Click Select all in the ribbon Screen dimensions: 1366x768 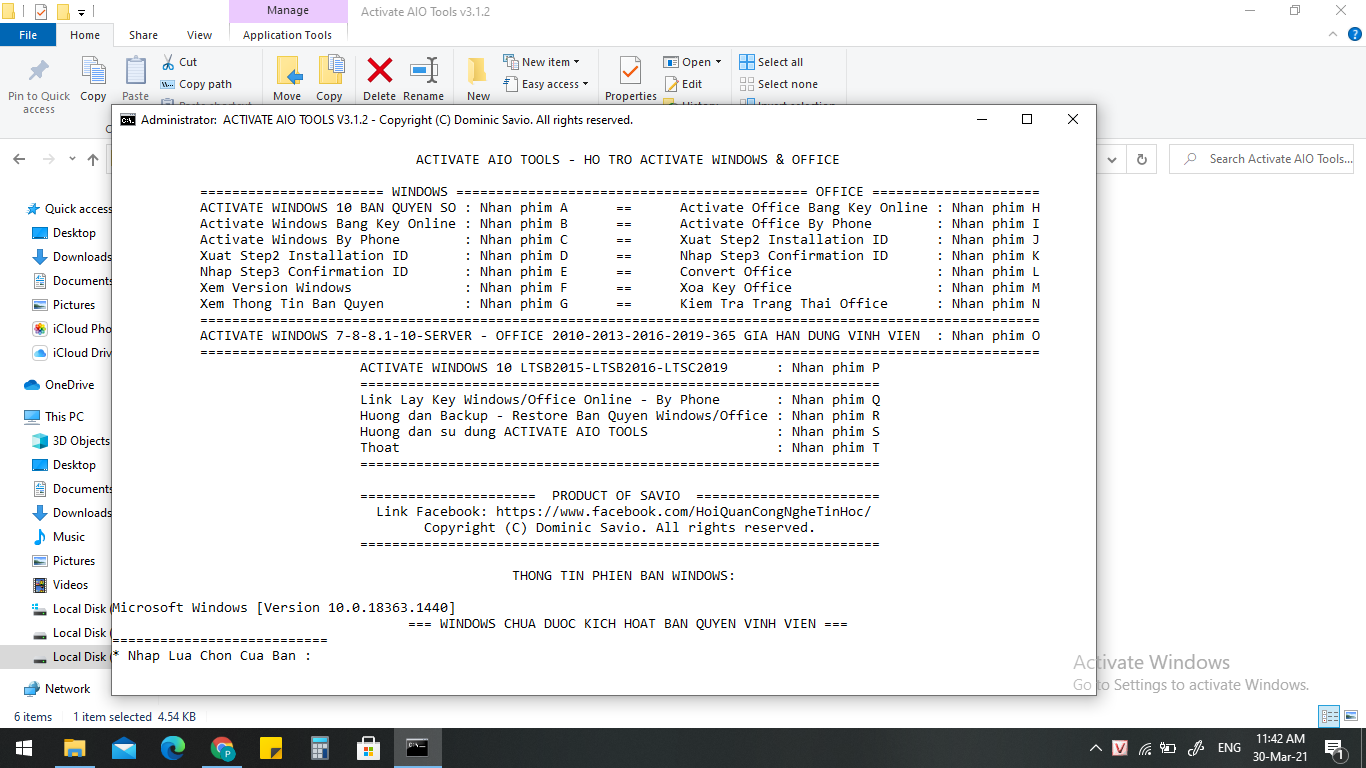(771, 62)
